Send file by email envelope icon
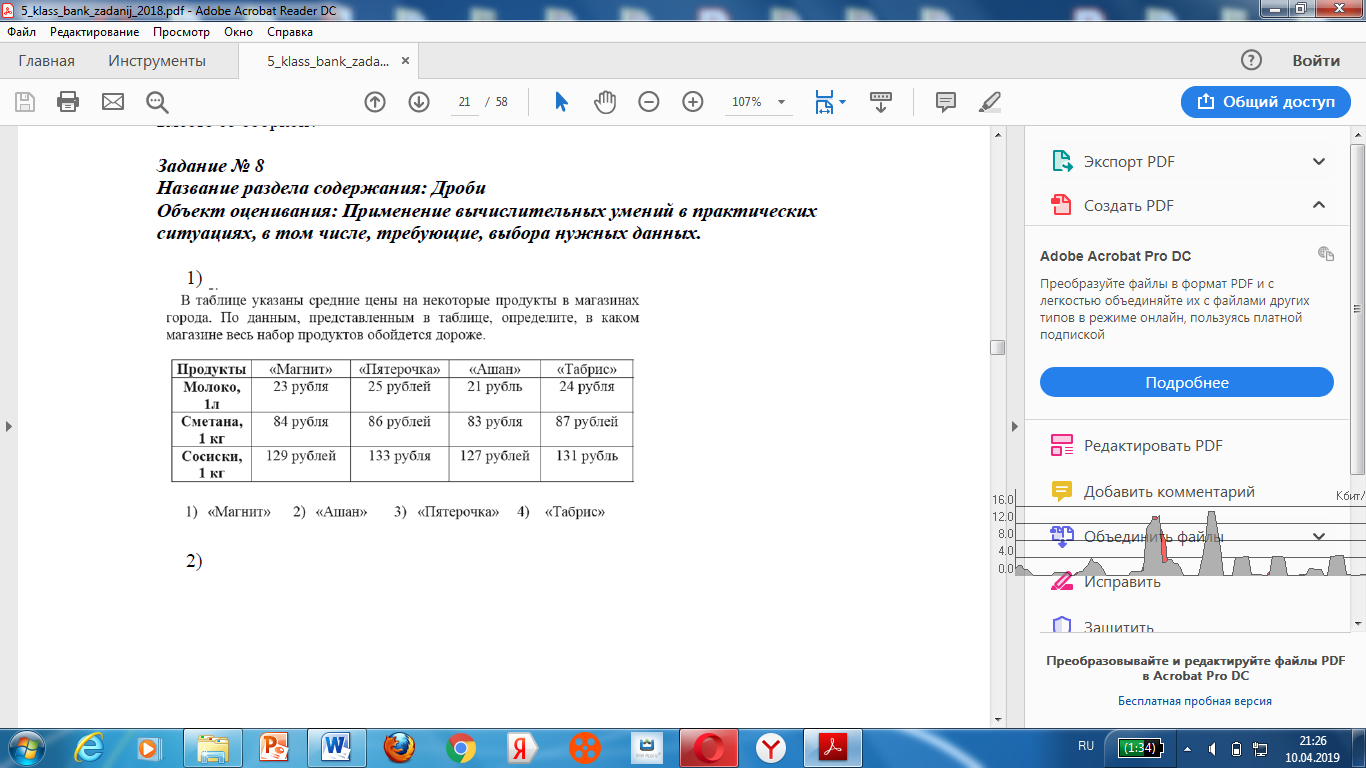Screen dimensions: 1366x768 [x=113, y=102]
